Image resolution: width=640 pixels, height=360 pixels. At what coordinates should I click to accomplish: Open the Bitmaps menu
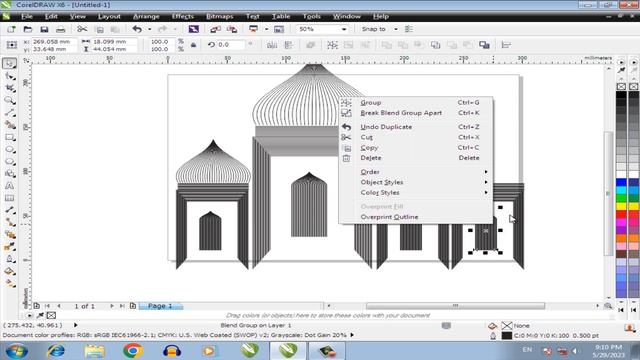pos(220,16)
